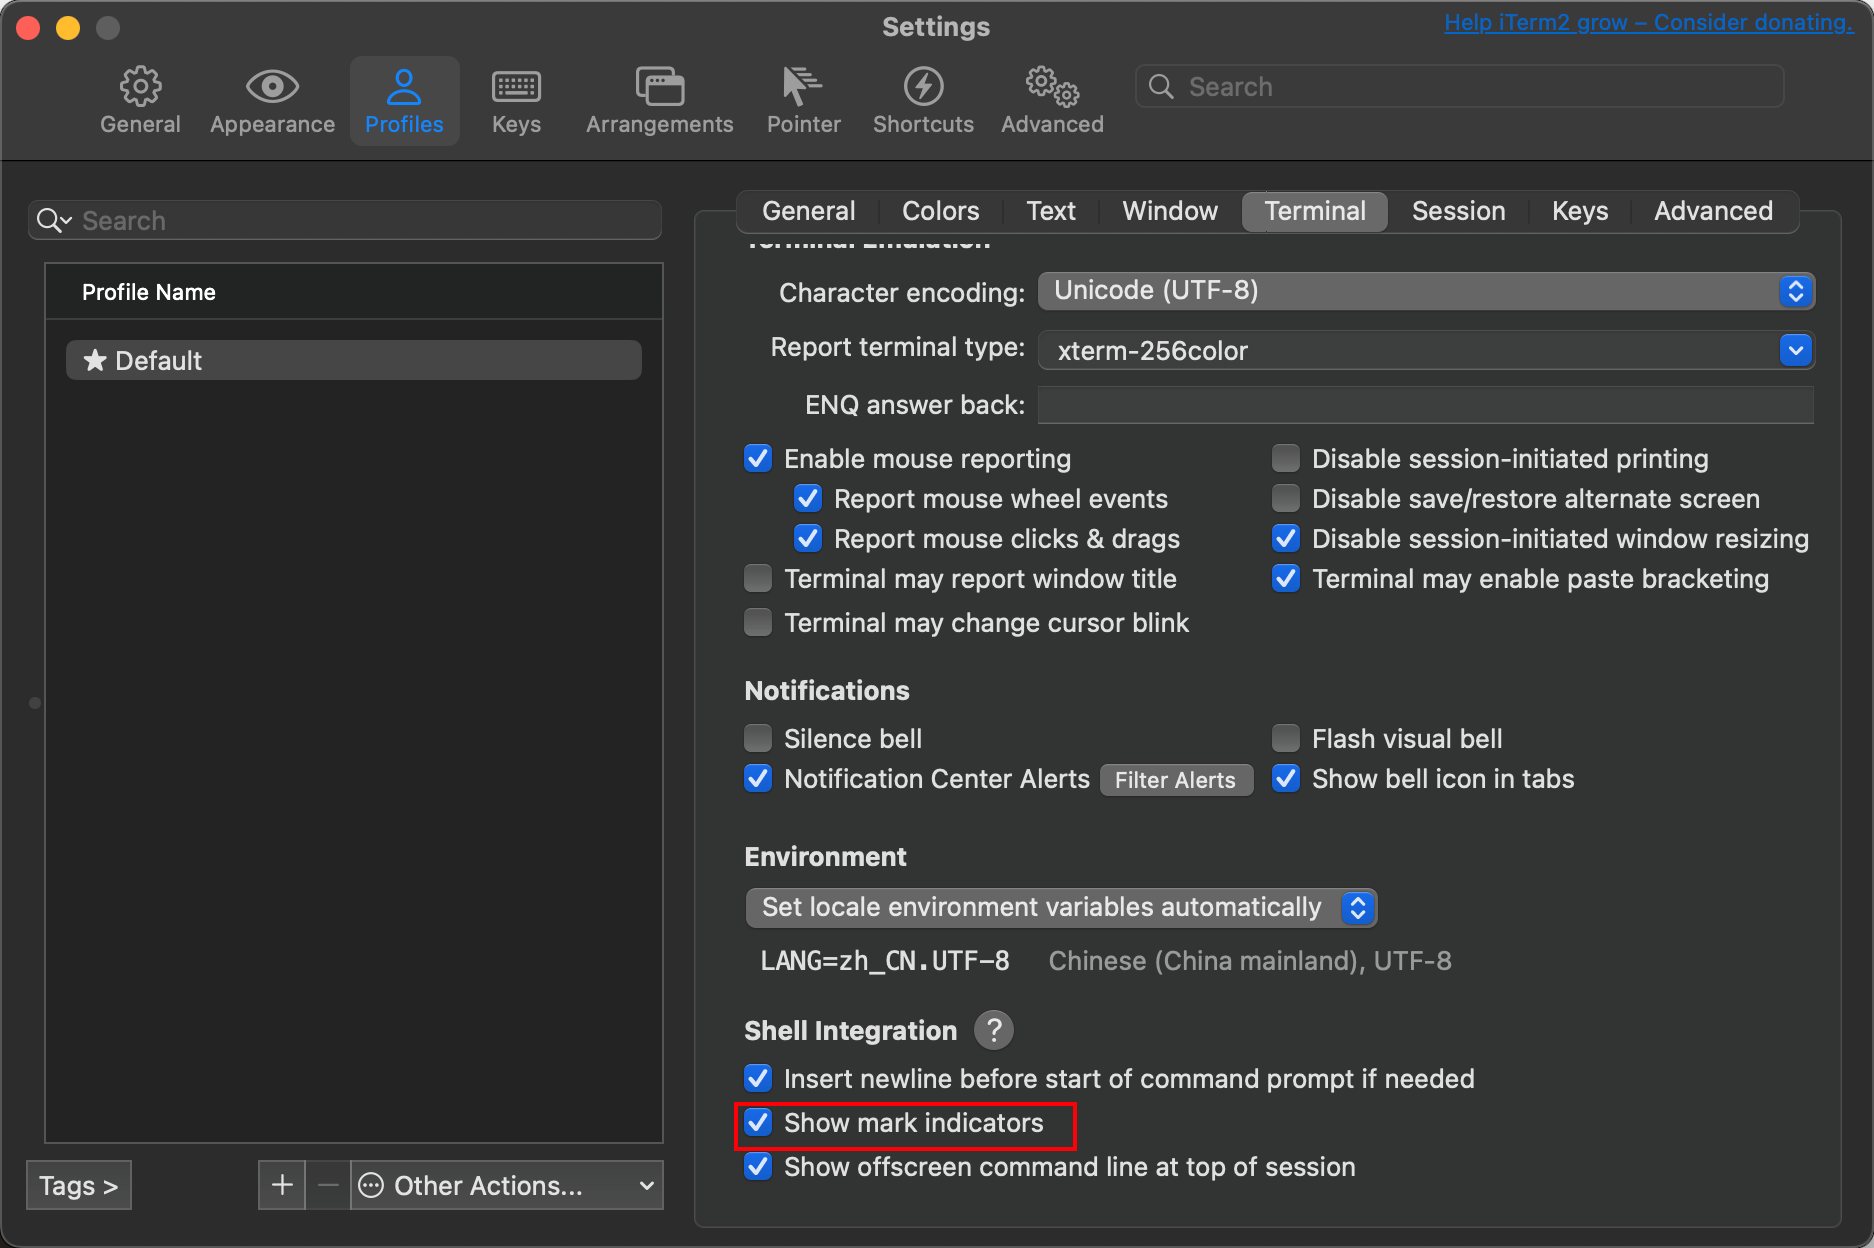Screen dimensions: 1874x1248
Task: Click the ENQ answer back field
Action: tap(1426, 405)
